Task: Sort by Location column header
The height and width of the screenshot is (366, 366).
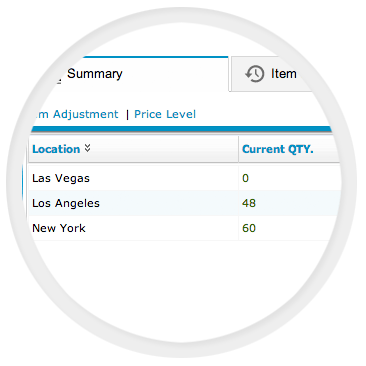Action: pos(56,149)
